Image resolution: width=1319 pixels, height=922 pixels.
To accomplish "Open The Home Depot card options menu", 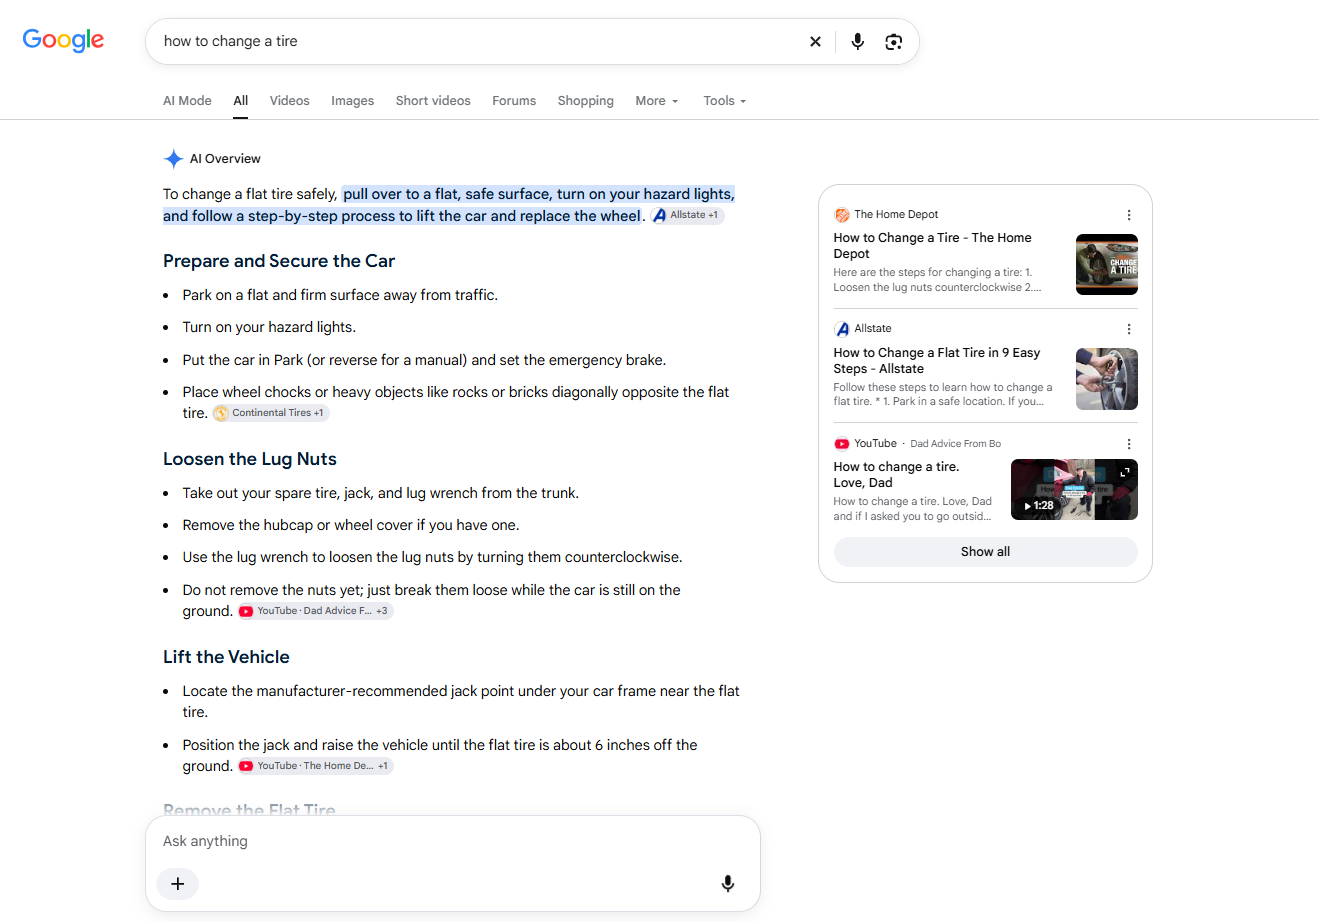I will [x=1129, y=215].
